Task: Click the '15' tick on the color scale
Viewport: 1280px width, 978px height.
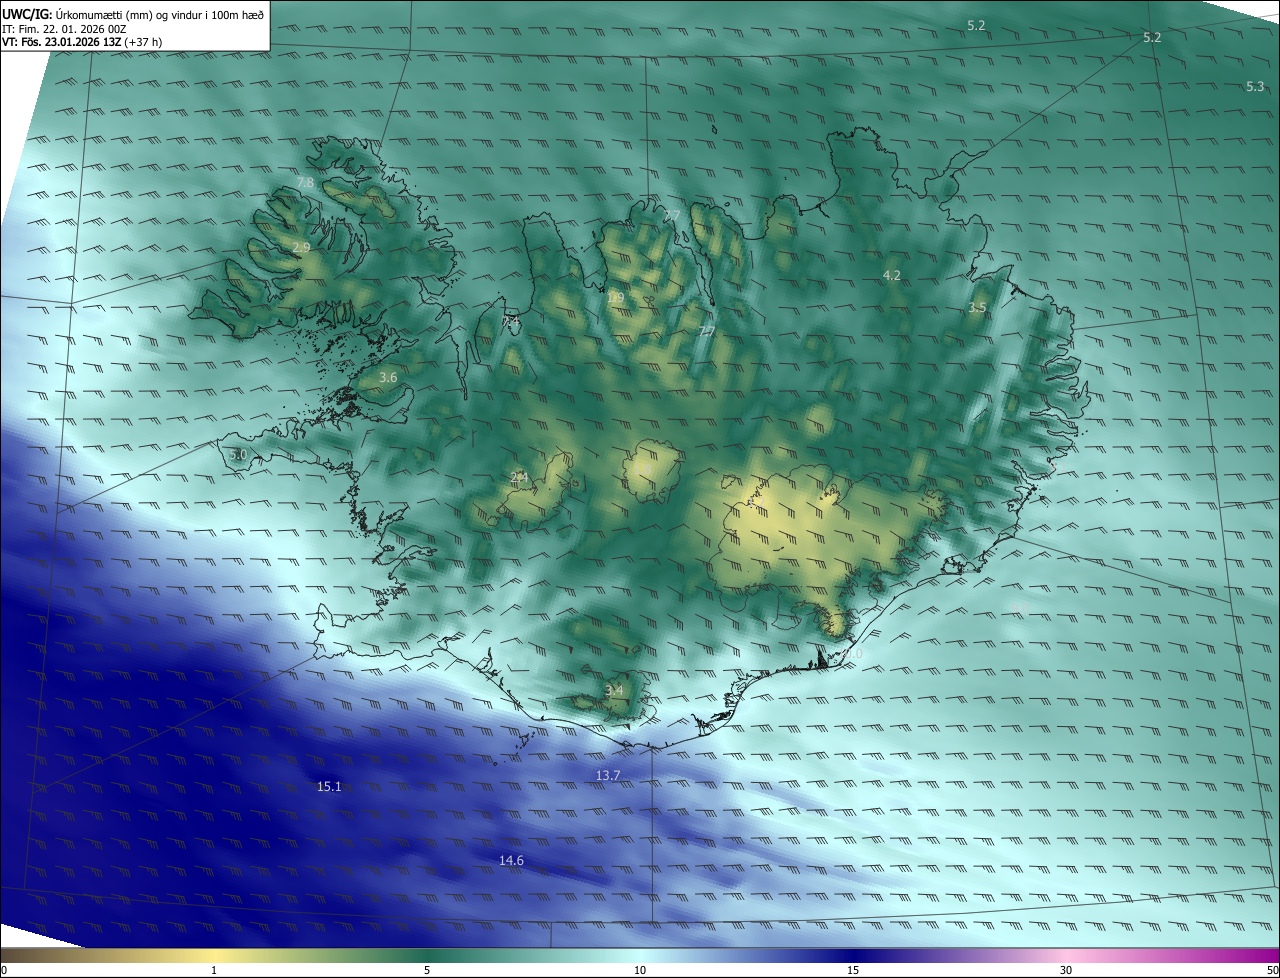Action: (x=853, y=970)
